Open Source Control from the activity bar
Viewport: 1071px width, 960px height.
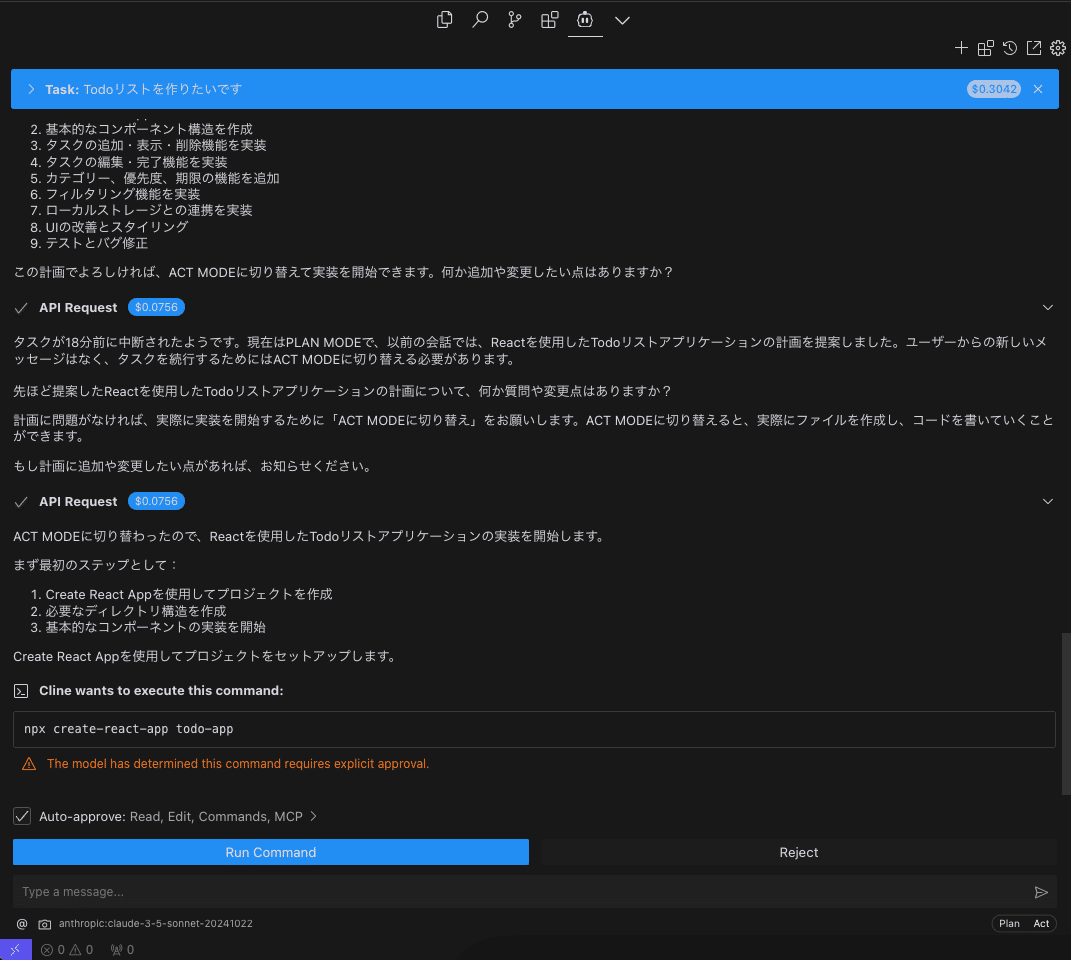[x=514, y=19]
